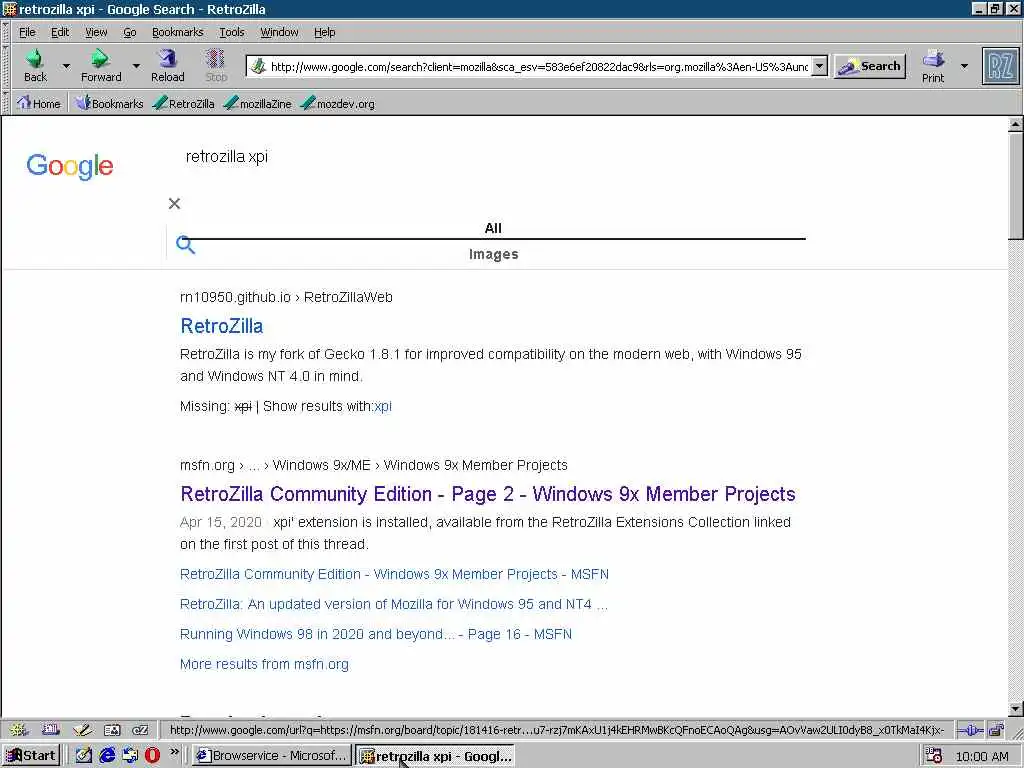This screenshot has width=1024, height=768.
Task: Open the Help menu
Action: tap(325, 32)
